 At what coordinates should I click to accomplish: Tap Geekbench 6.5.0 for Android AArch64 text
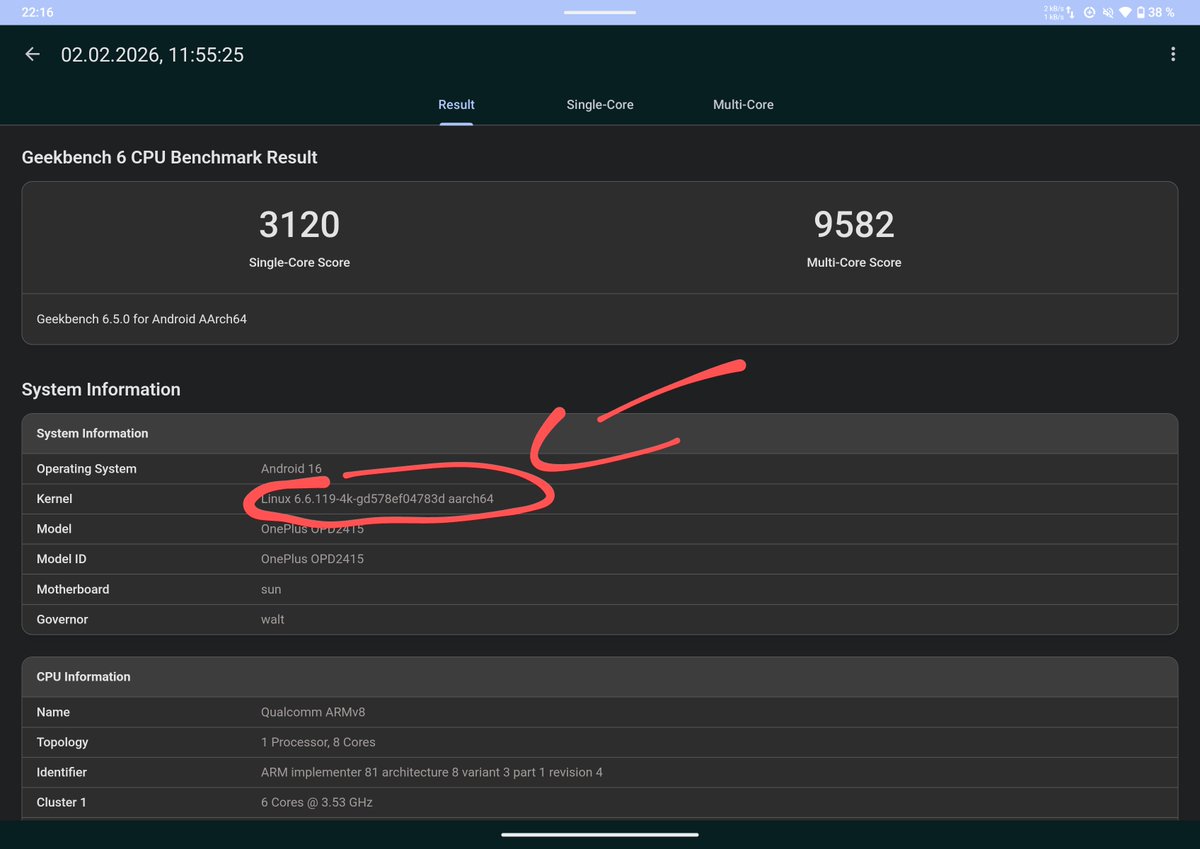coord(142,319)
